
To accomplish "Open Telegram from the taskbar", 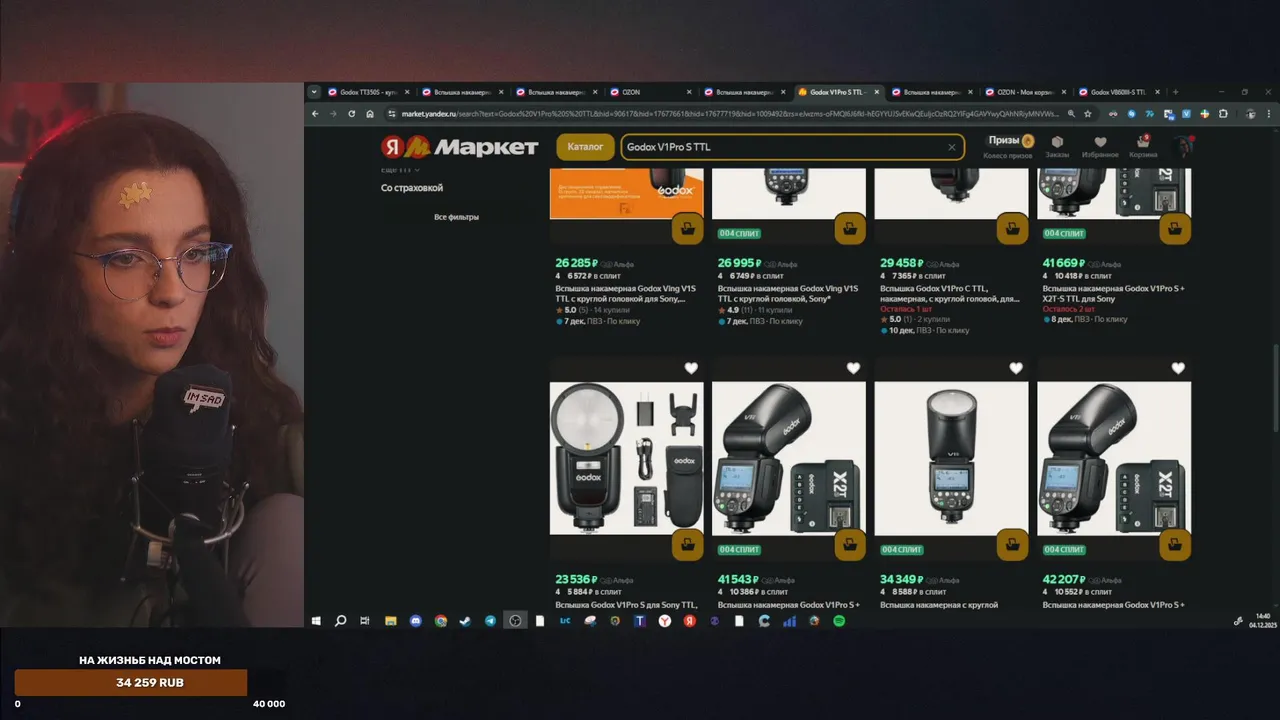I will [490, 621].
